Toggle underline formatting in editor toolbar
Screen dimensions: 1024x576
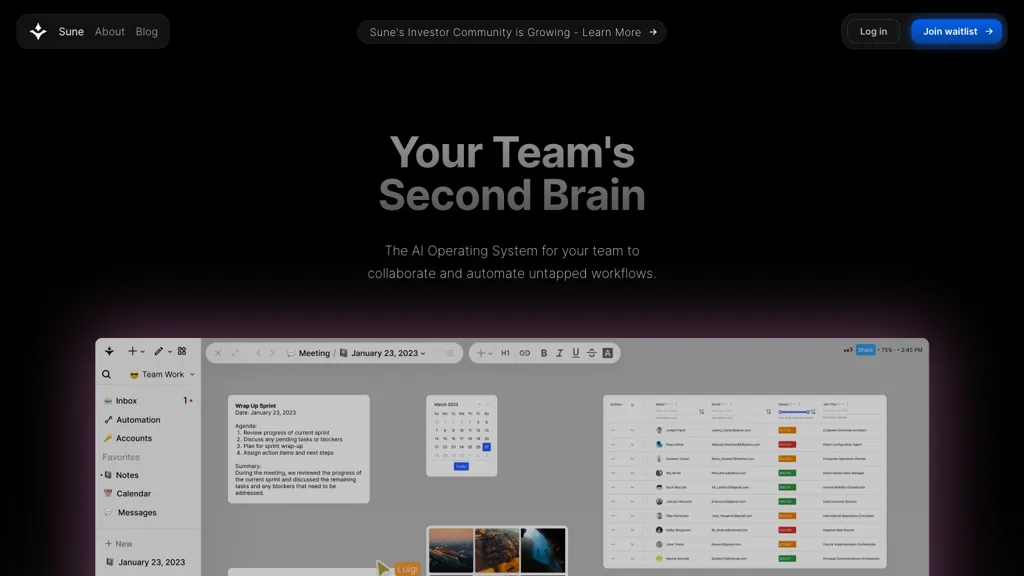pos(575,353)
